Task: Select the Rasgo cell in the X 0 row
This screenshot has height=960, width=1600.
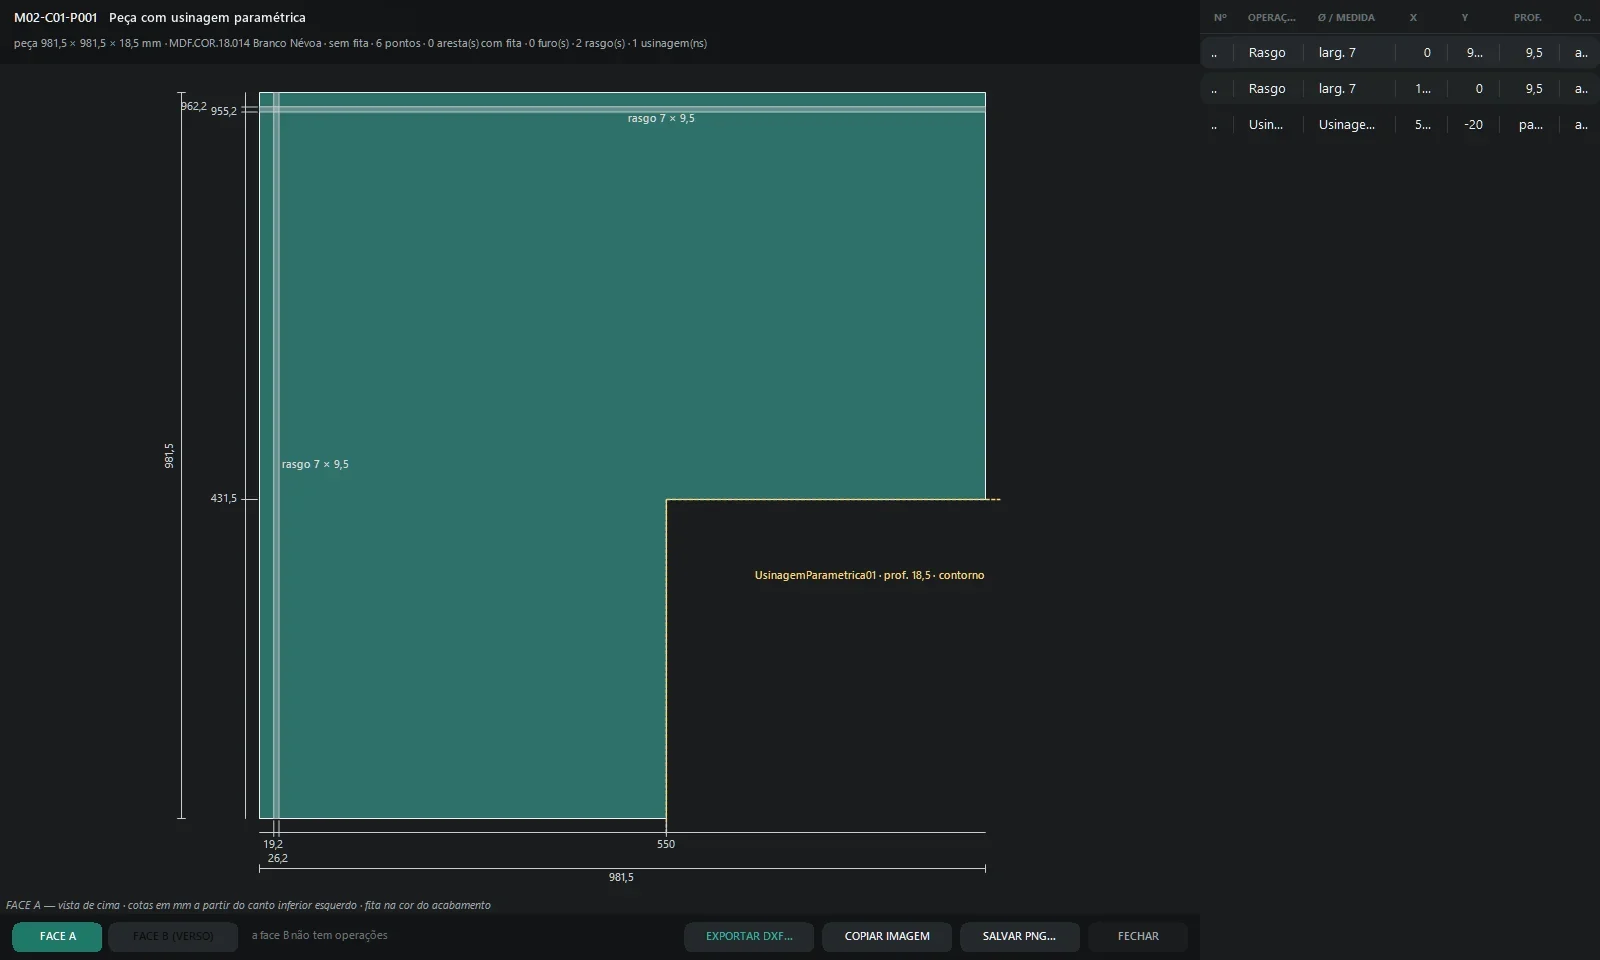Action: [1267, 53]
